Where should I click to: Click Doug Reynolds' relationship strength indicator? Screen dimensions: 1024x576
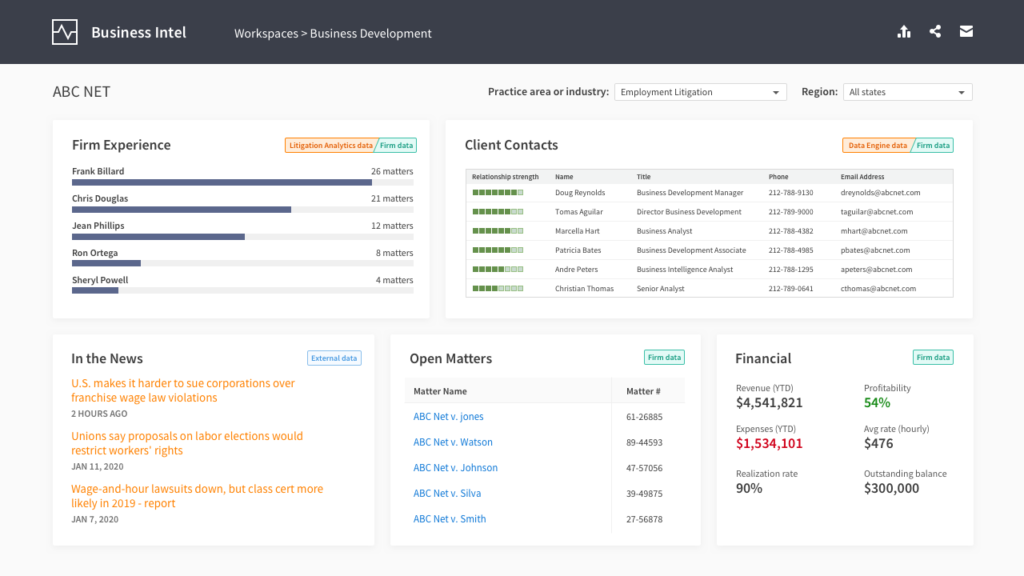pyautogui.click(x=498, y=192)
